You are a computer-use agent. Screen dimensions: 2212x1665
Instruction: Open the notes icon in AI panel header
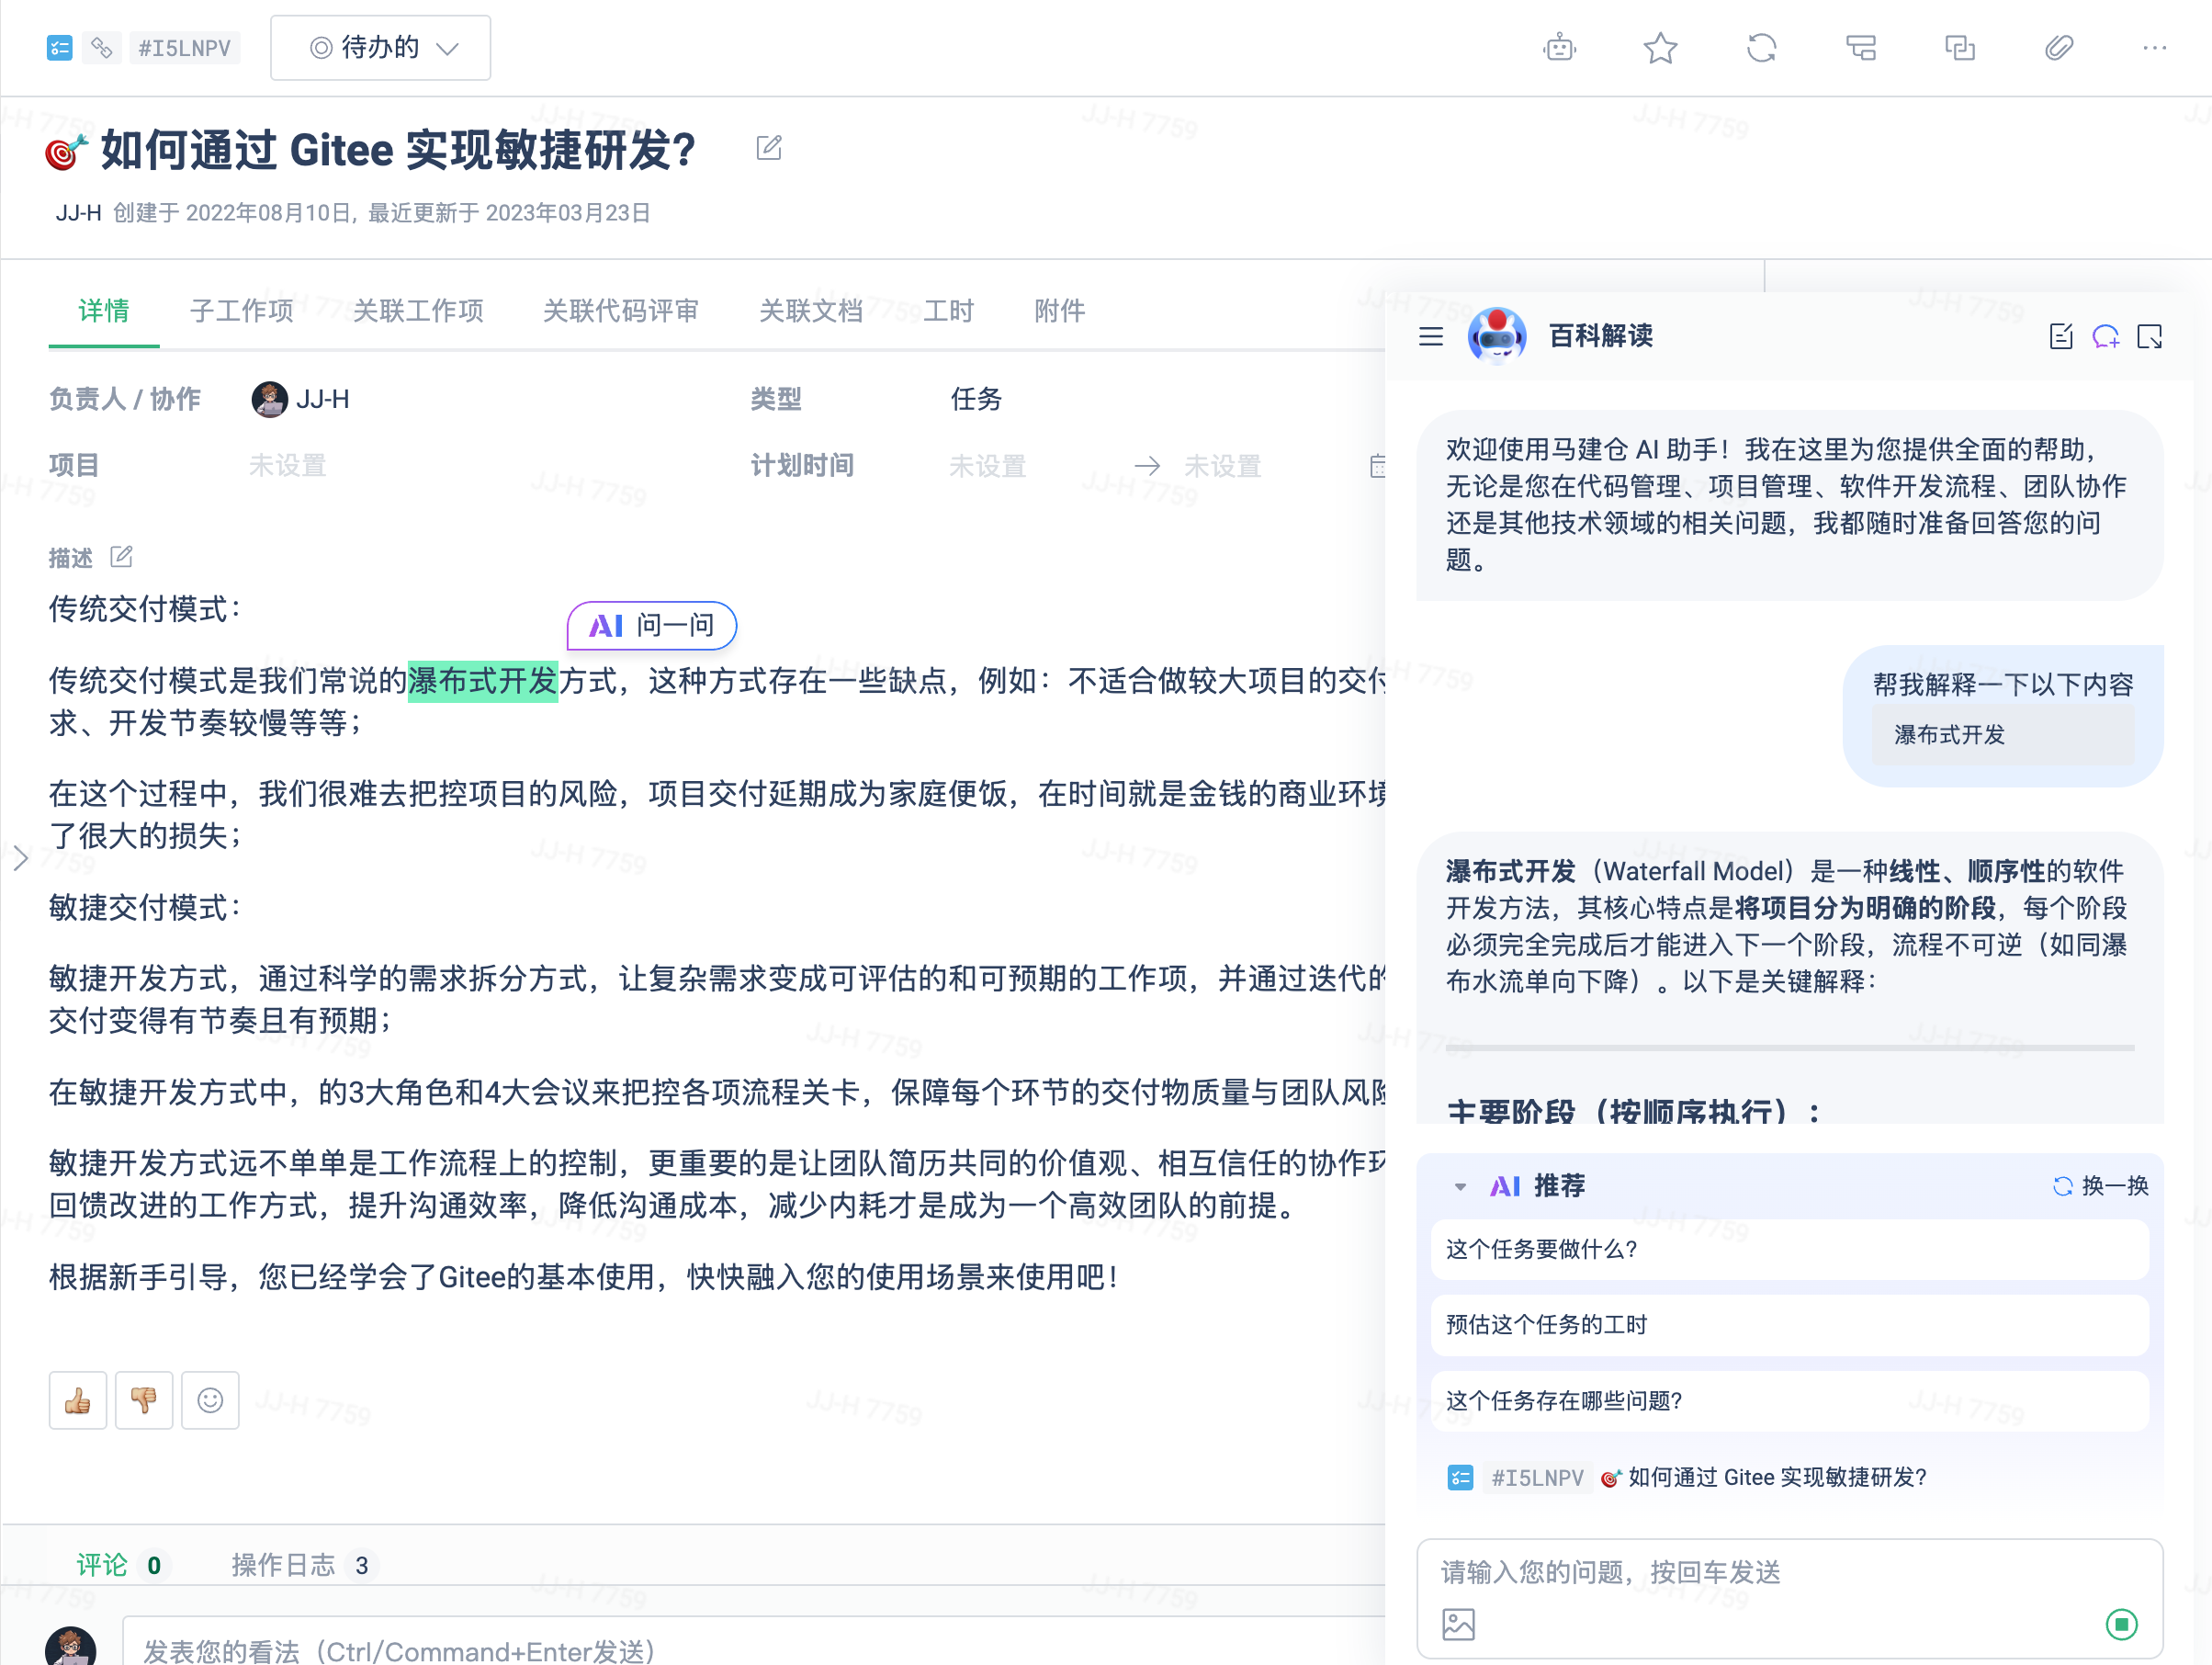click(x=2060, y=336)
